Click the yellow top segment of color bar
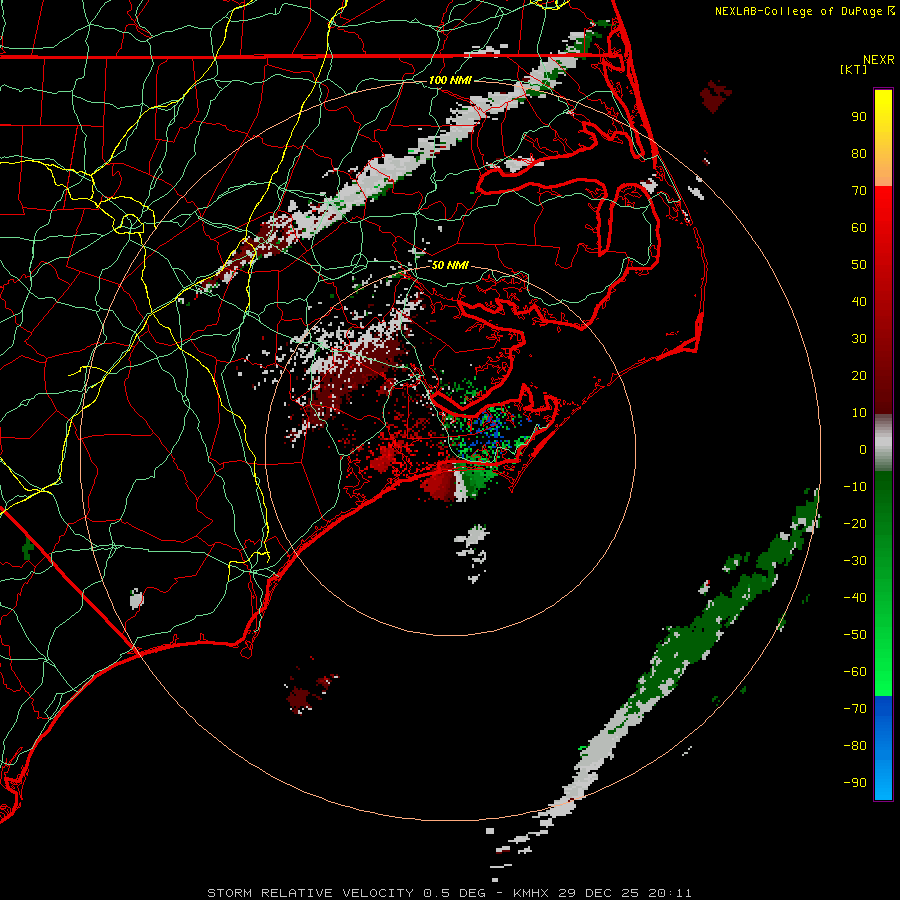 883,138
